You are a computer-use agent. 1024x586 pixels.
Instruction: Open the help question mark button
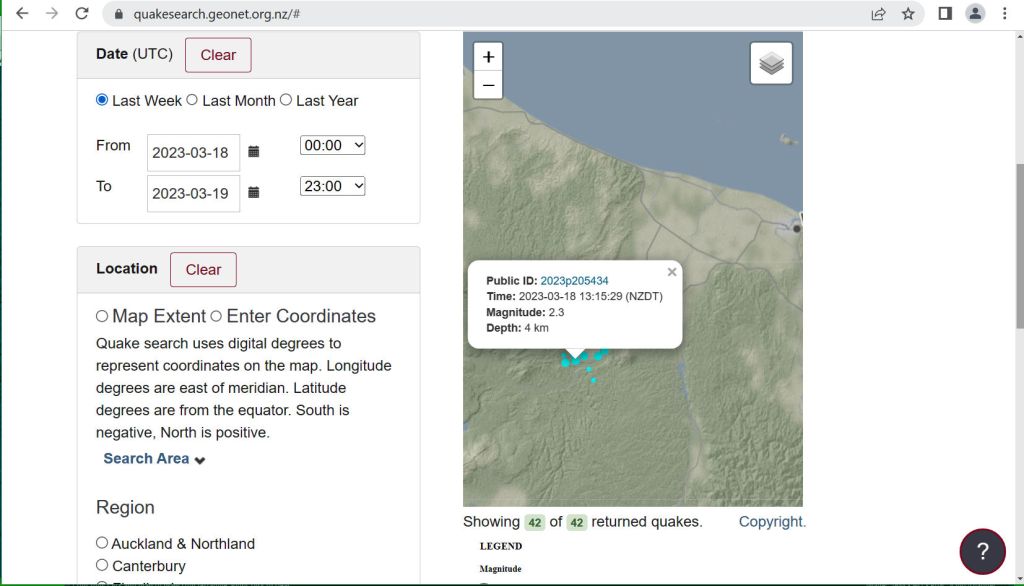[x=982, y=551]
